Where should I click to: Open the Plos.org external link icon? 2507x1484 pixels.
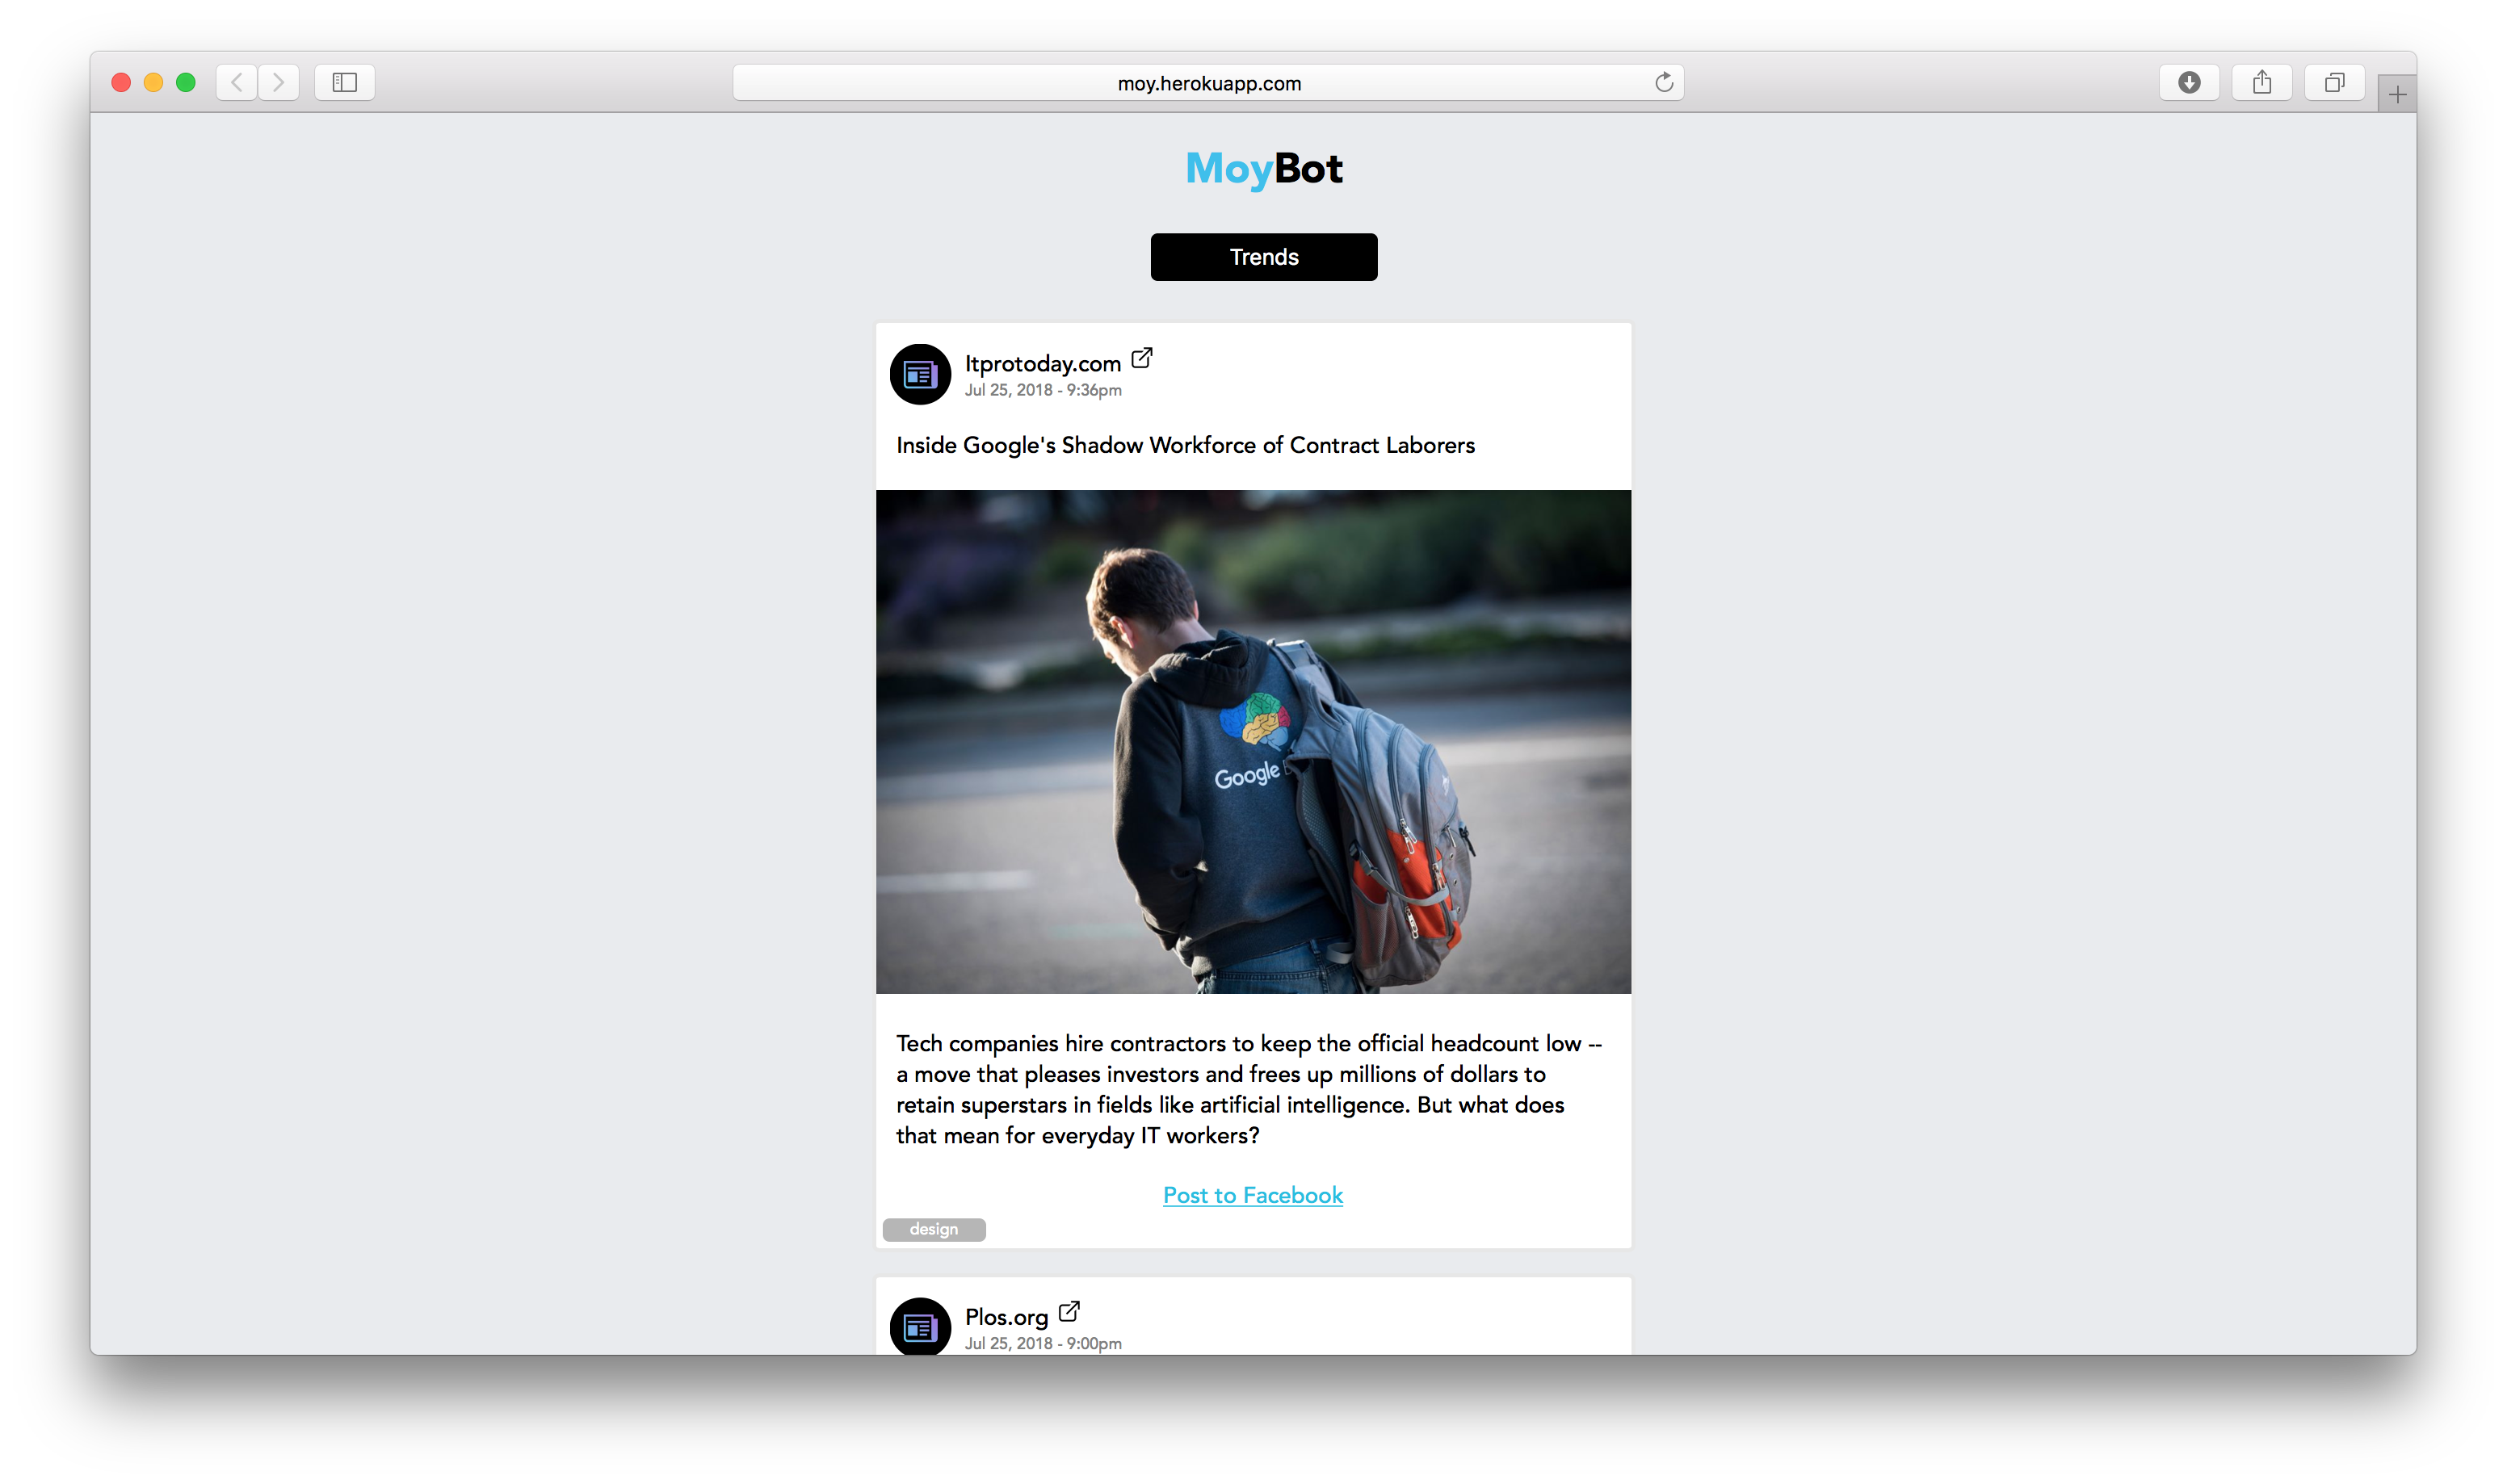(1068, 1311)
